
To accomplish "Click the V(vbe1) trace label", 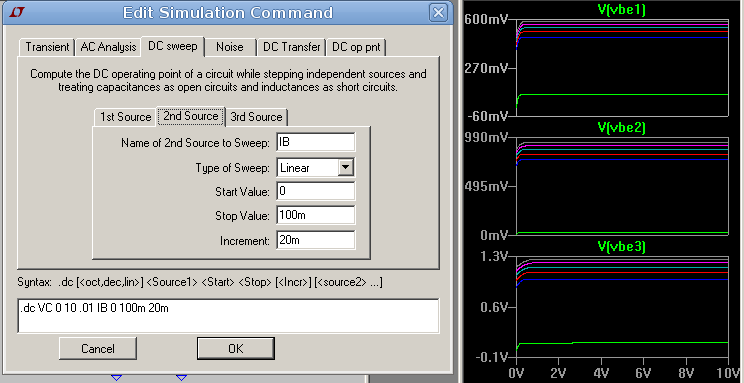I will 622,10.
